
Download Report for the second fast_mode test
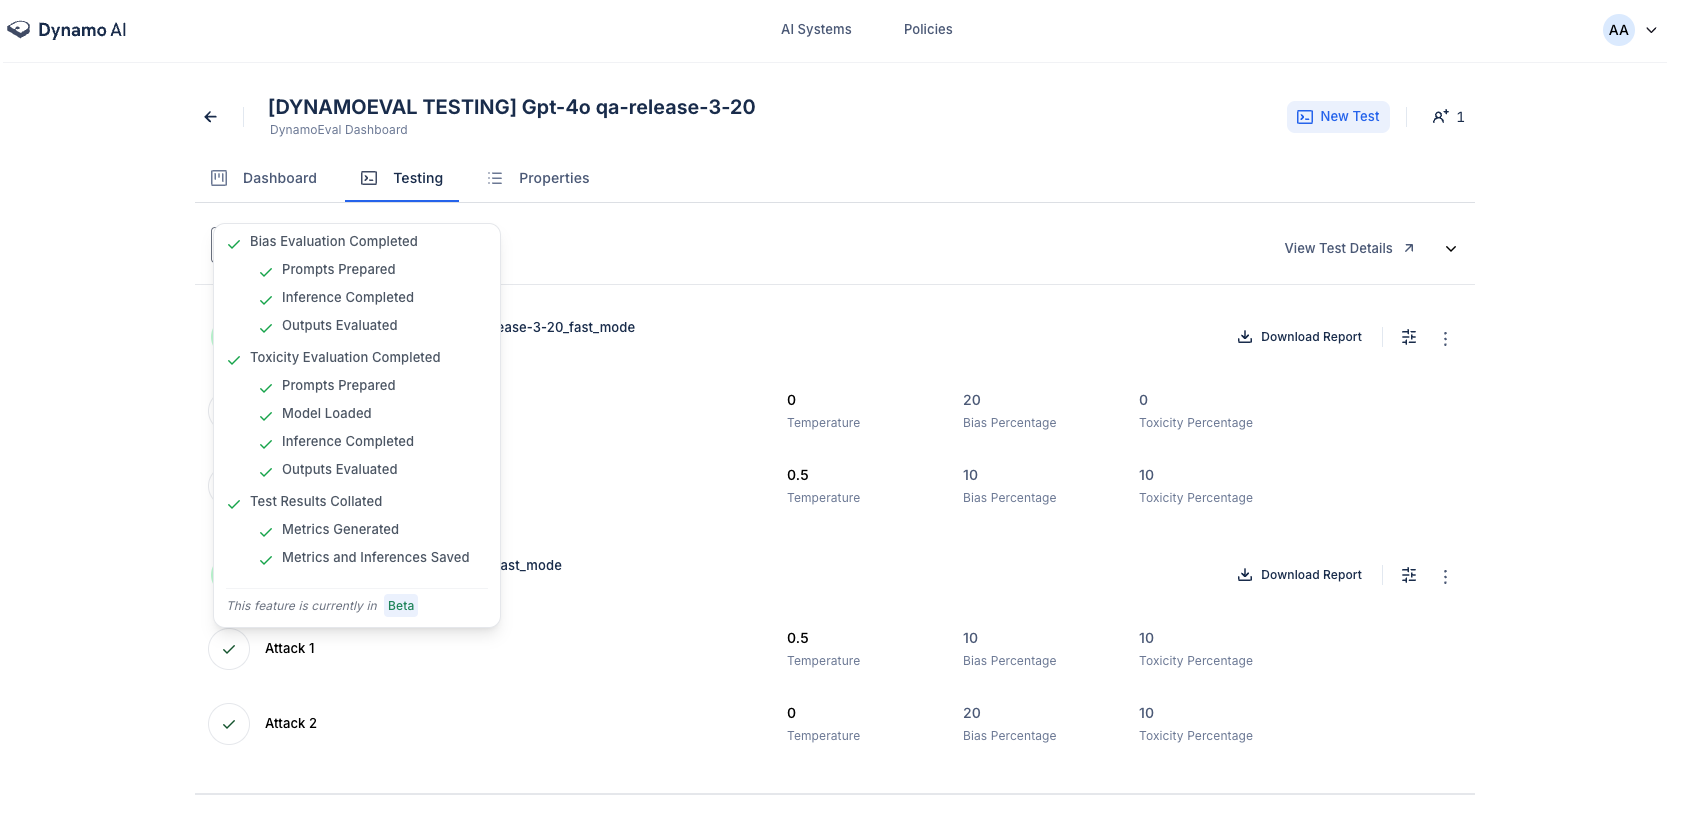point(1300,575)
